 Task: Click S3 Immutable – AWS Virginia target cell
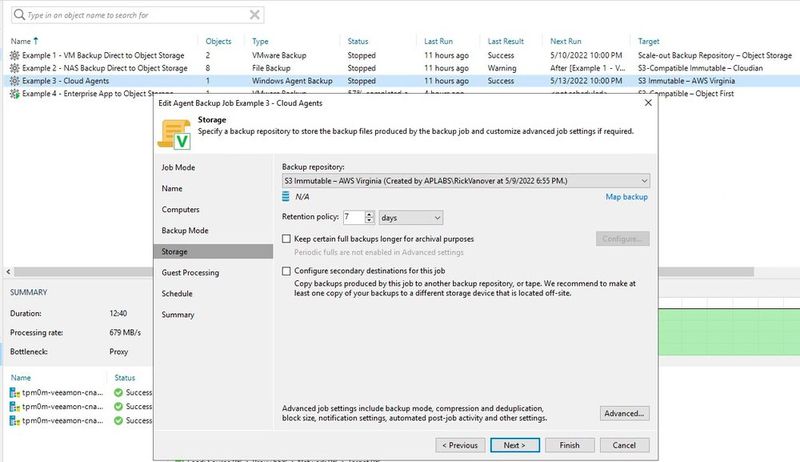pyautogui.click(x=686, y=81)
